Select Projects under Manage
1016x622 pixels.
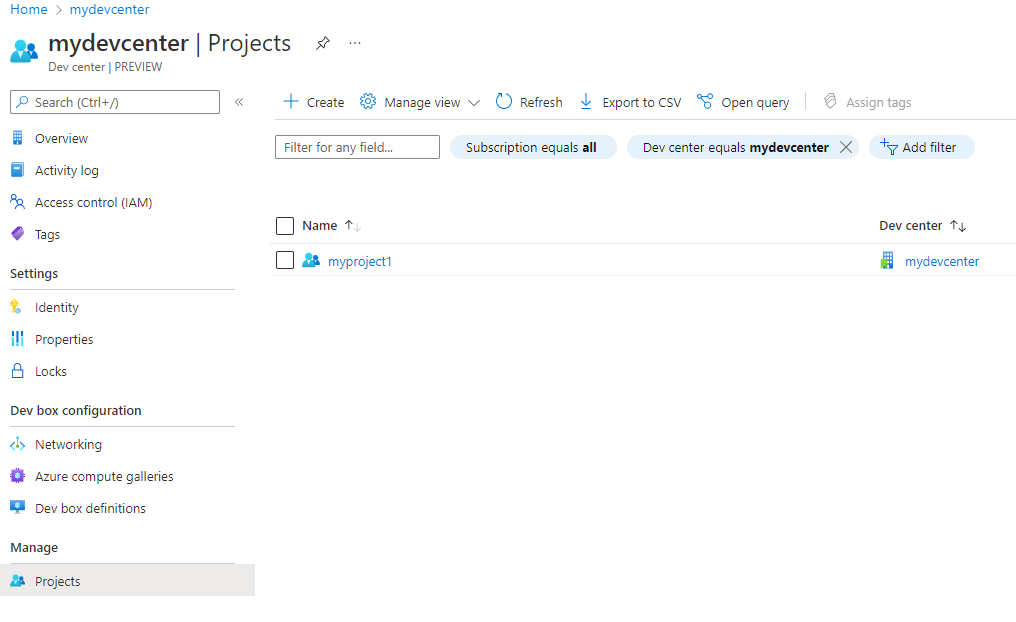[x=128, y=581]
